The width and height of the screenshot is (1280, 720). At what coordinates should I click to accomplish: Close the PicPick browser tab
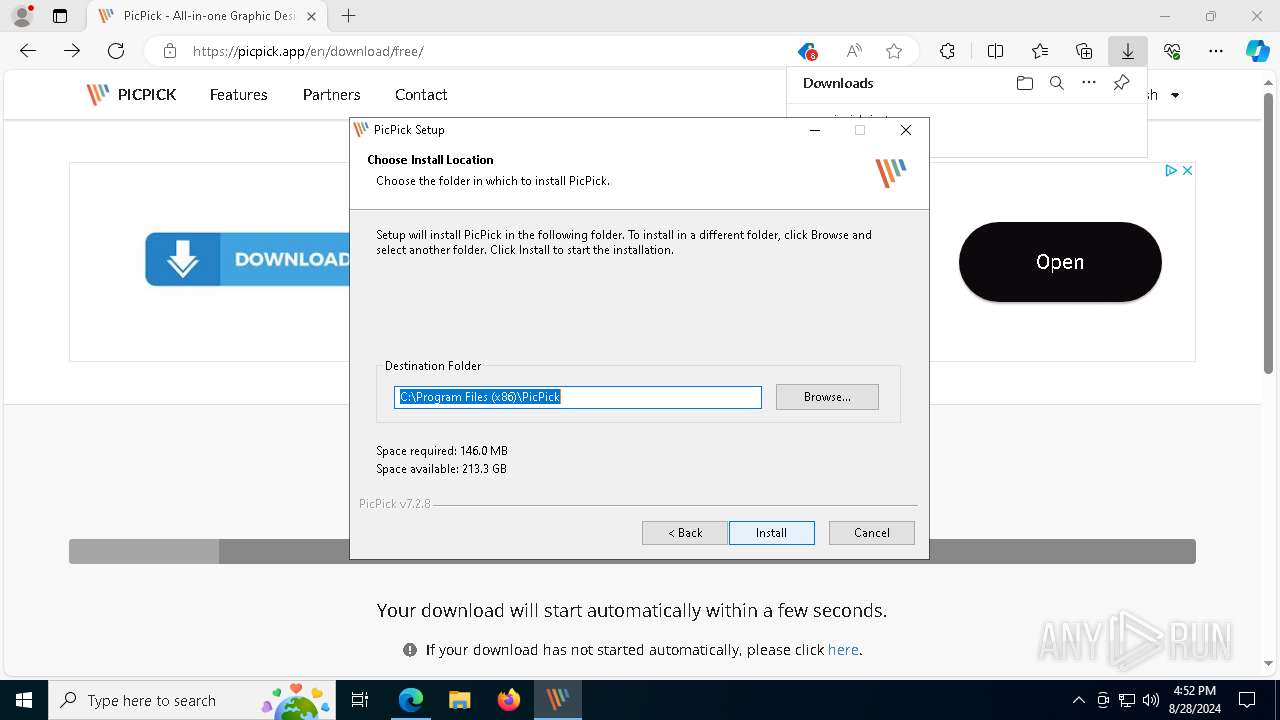click(313, 16)
